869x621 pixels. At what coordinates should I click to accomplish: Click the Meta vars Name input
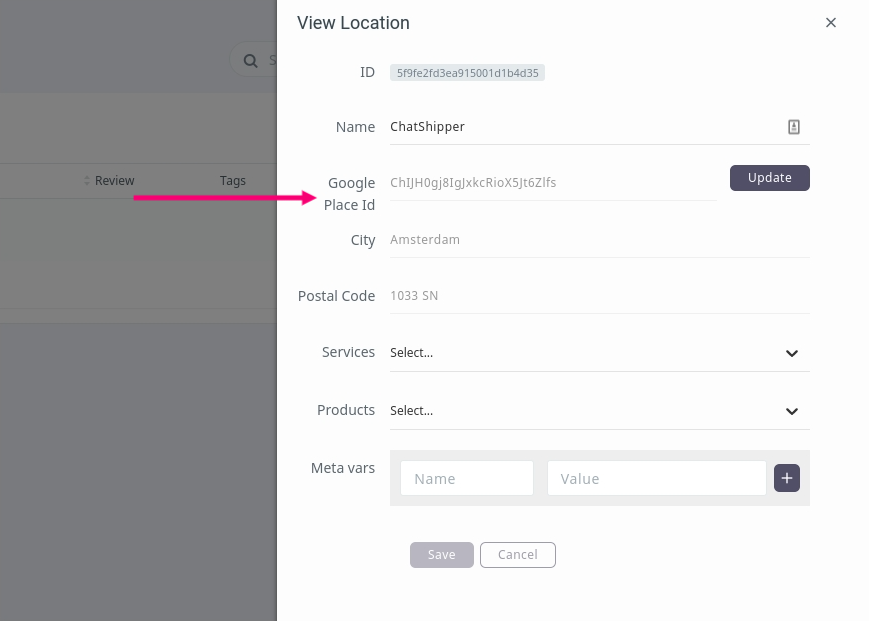point(467,478)
